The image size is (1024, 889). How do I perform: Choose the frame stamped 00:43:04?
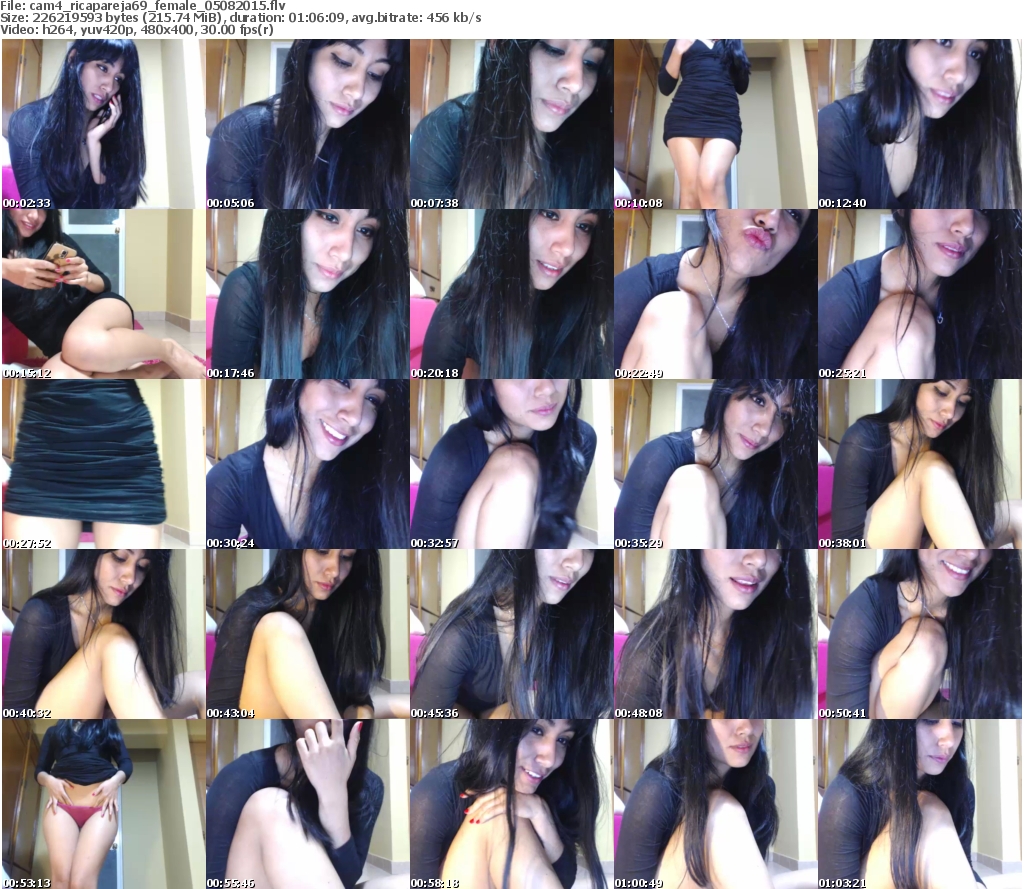click(308, 634)
